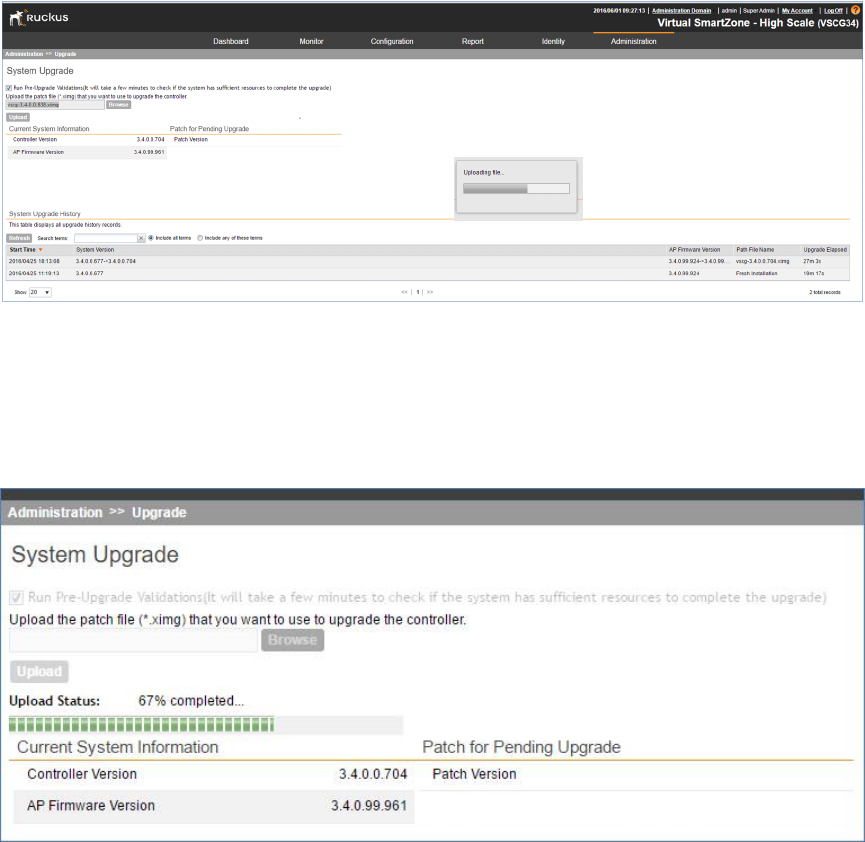
Task: Open the Show 20 rows dropdown
Action: (40, 292)
